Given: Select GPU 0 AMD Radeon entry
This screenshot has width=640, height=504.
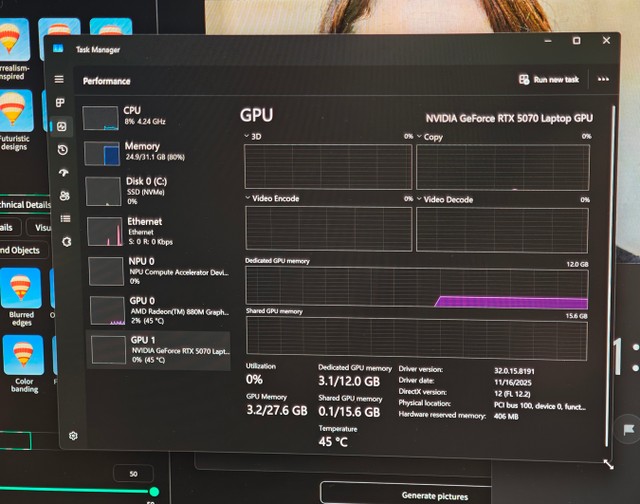Looking at the screenshot, I should pos(160,311).
